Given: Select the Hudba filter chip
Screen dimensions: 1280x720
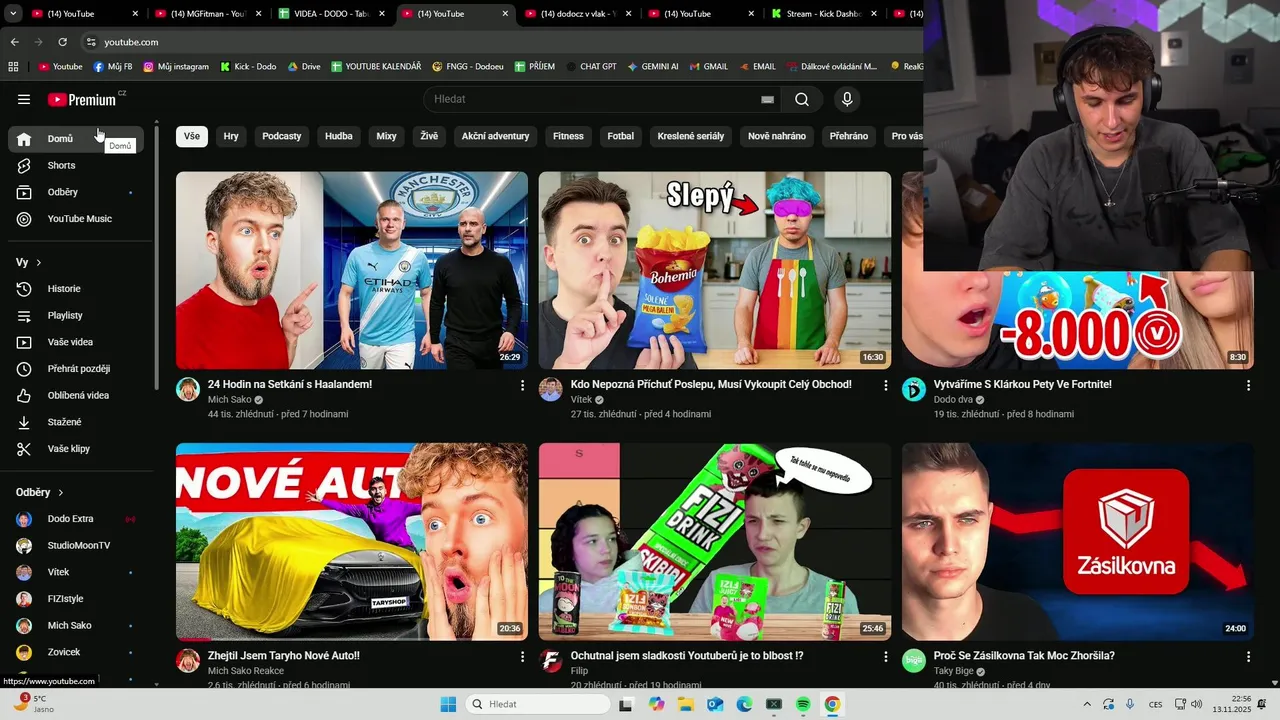Looking at the screenshot, I should [x=339, y=136].
